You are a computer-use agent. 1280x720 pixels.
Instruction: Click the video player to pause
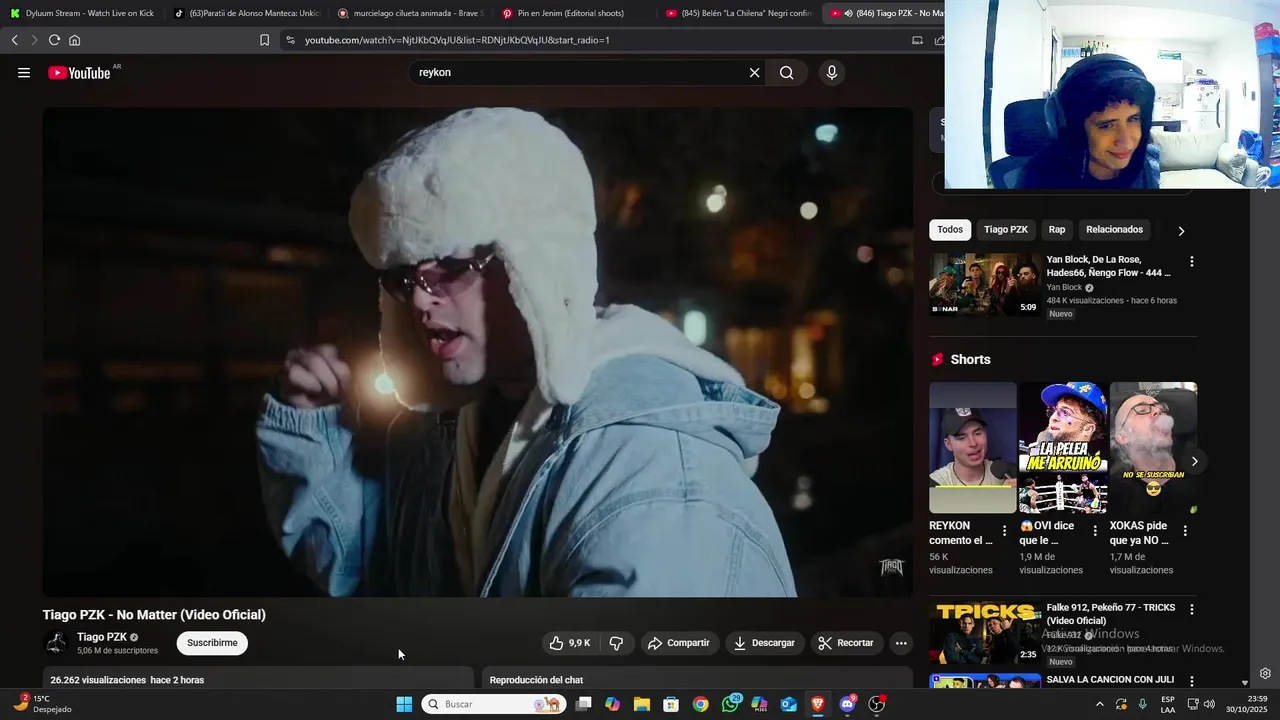478,352
